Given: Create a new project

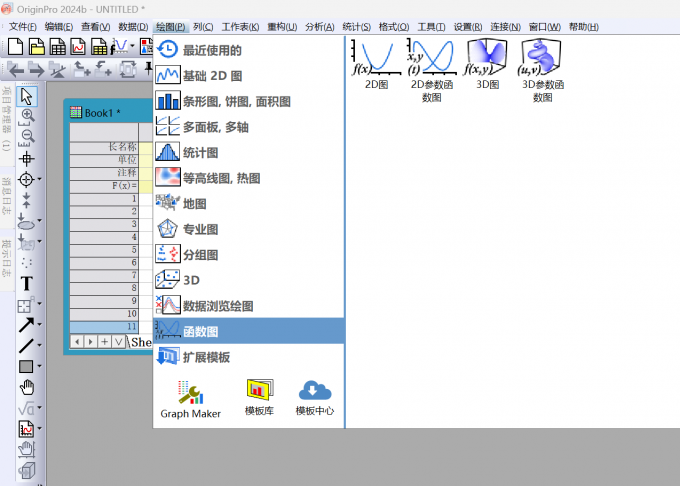Looking at the screenshot, I should pos(15,46).
